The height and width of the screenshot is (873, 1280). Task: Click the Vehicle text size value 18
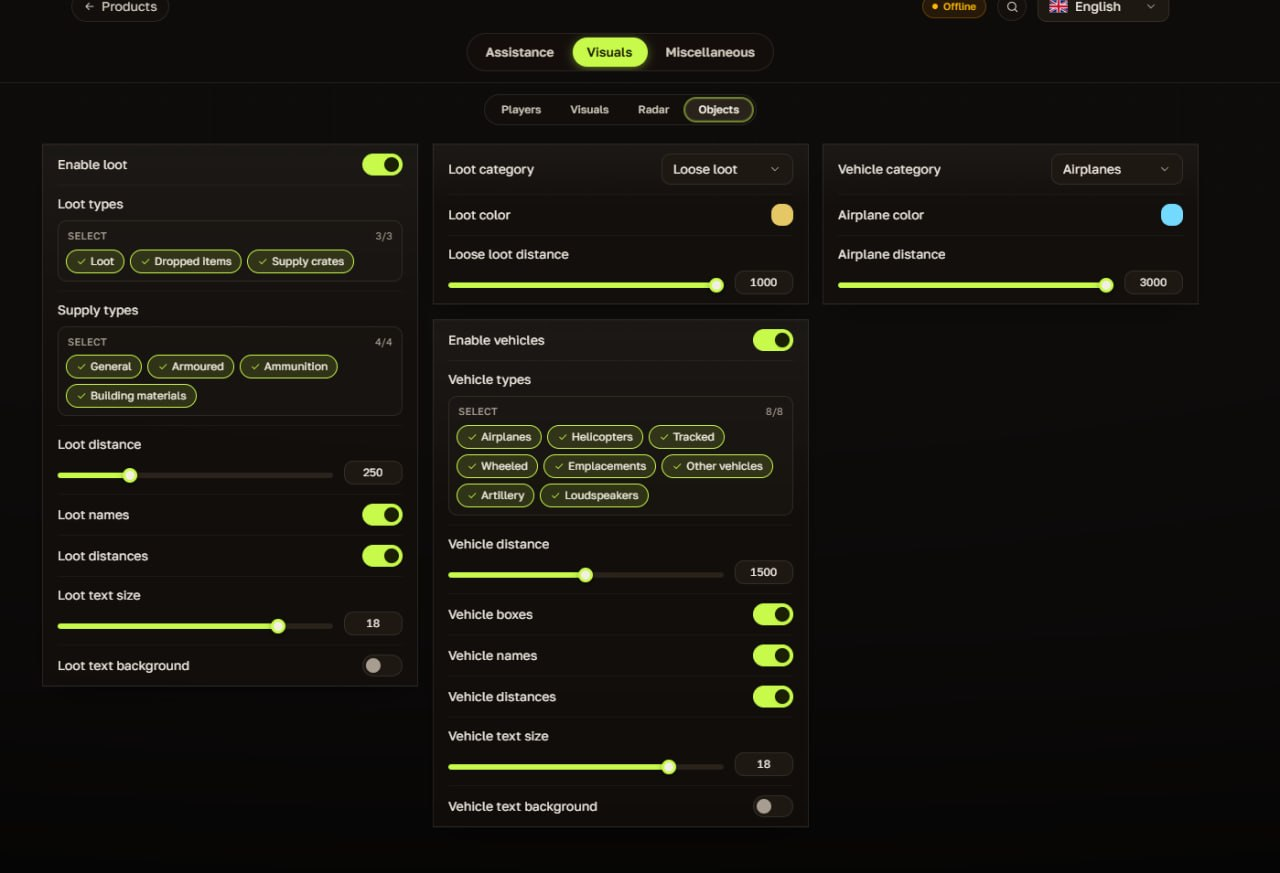pyautogui.click(x=764, y=765)
